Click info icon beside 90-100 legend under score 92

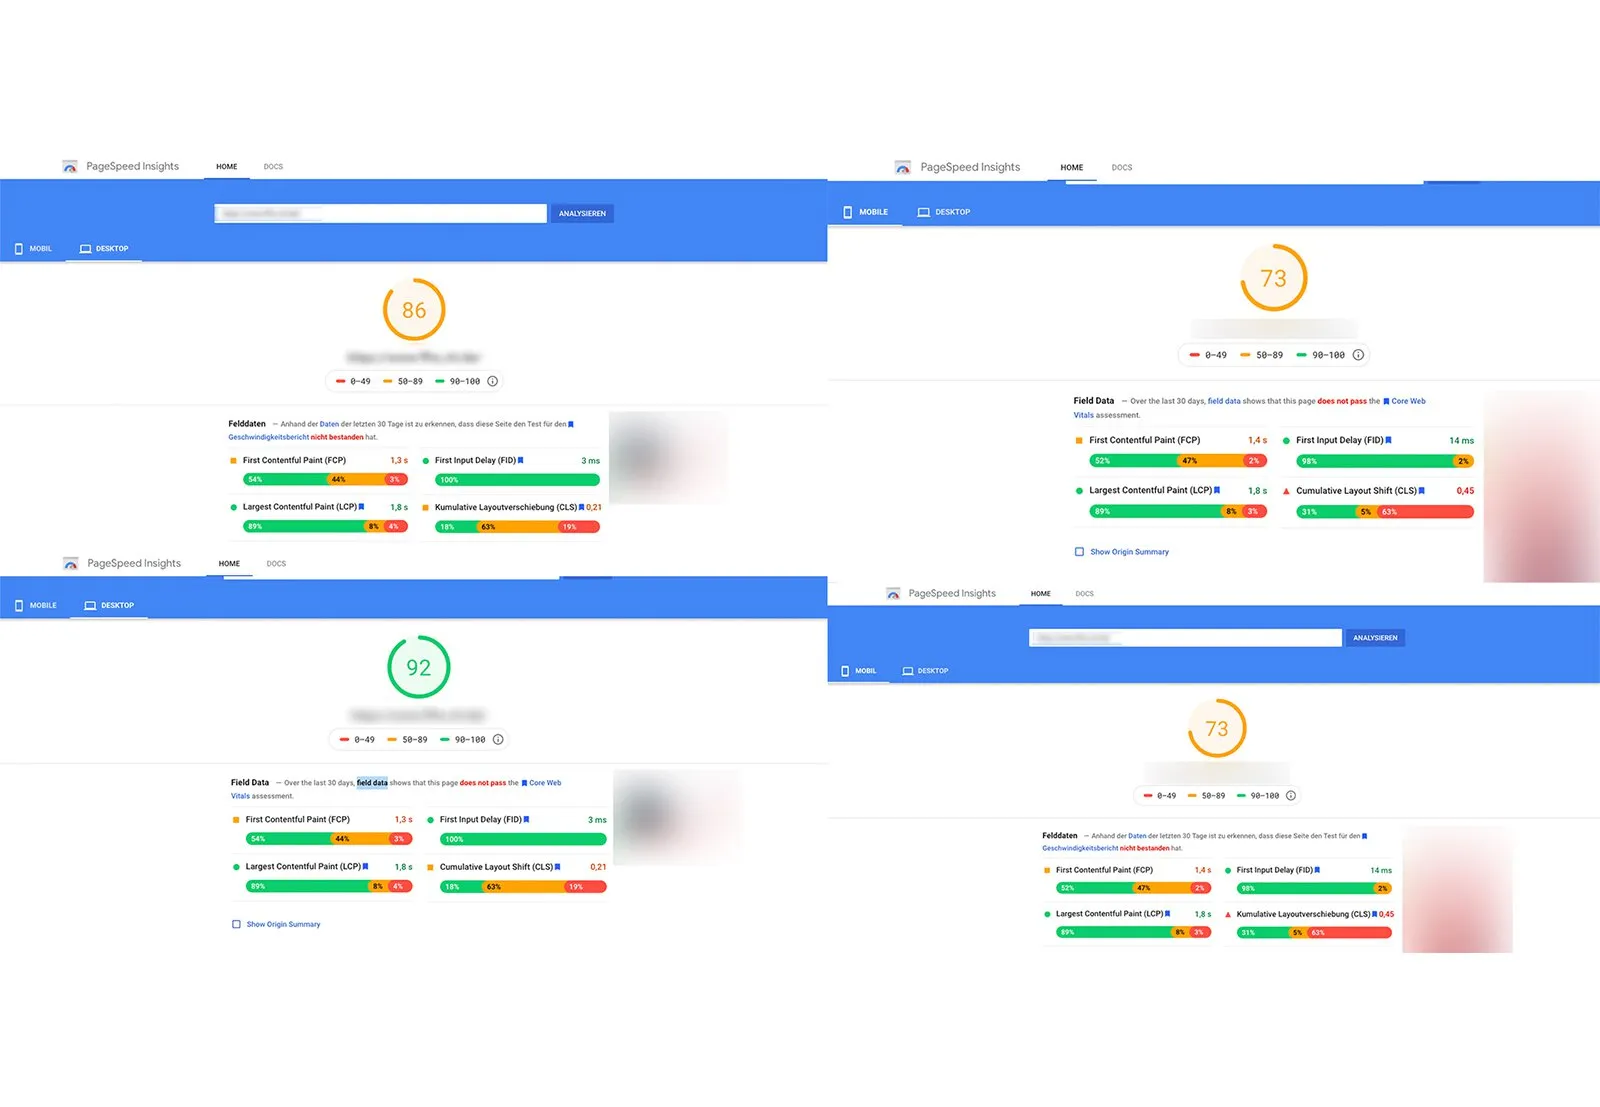click(498, 739)
